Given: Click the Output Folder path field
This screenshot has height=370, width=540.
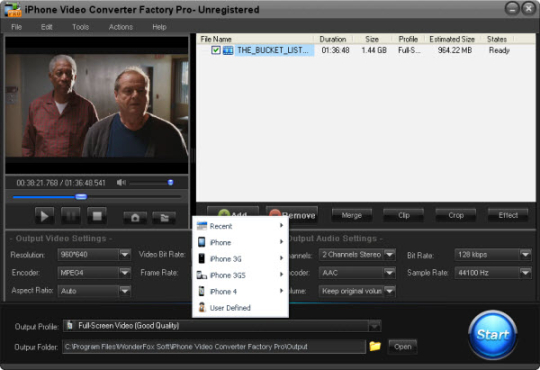Looking at the screenshot, I should tap(214, 347).
